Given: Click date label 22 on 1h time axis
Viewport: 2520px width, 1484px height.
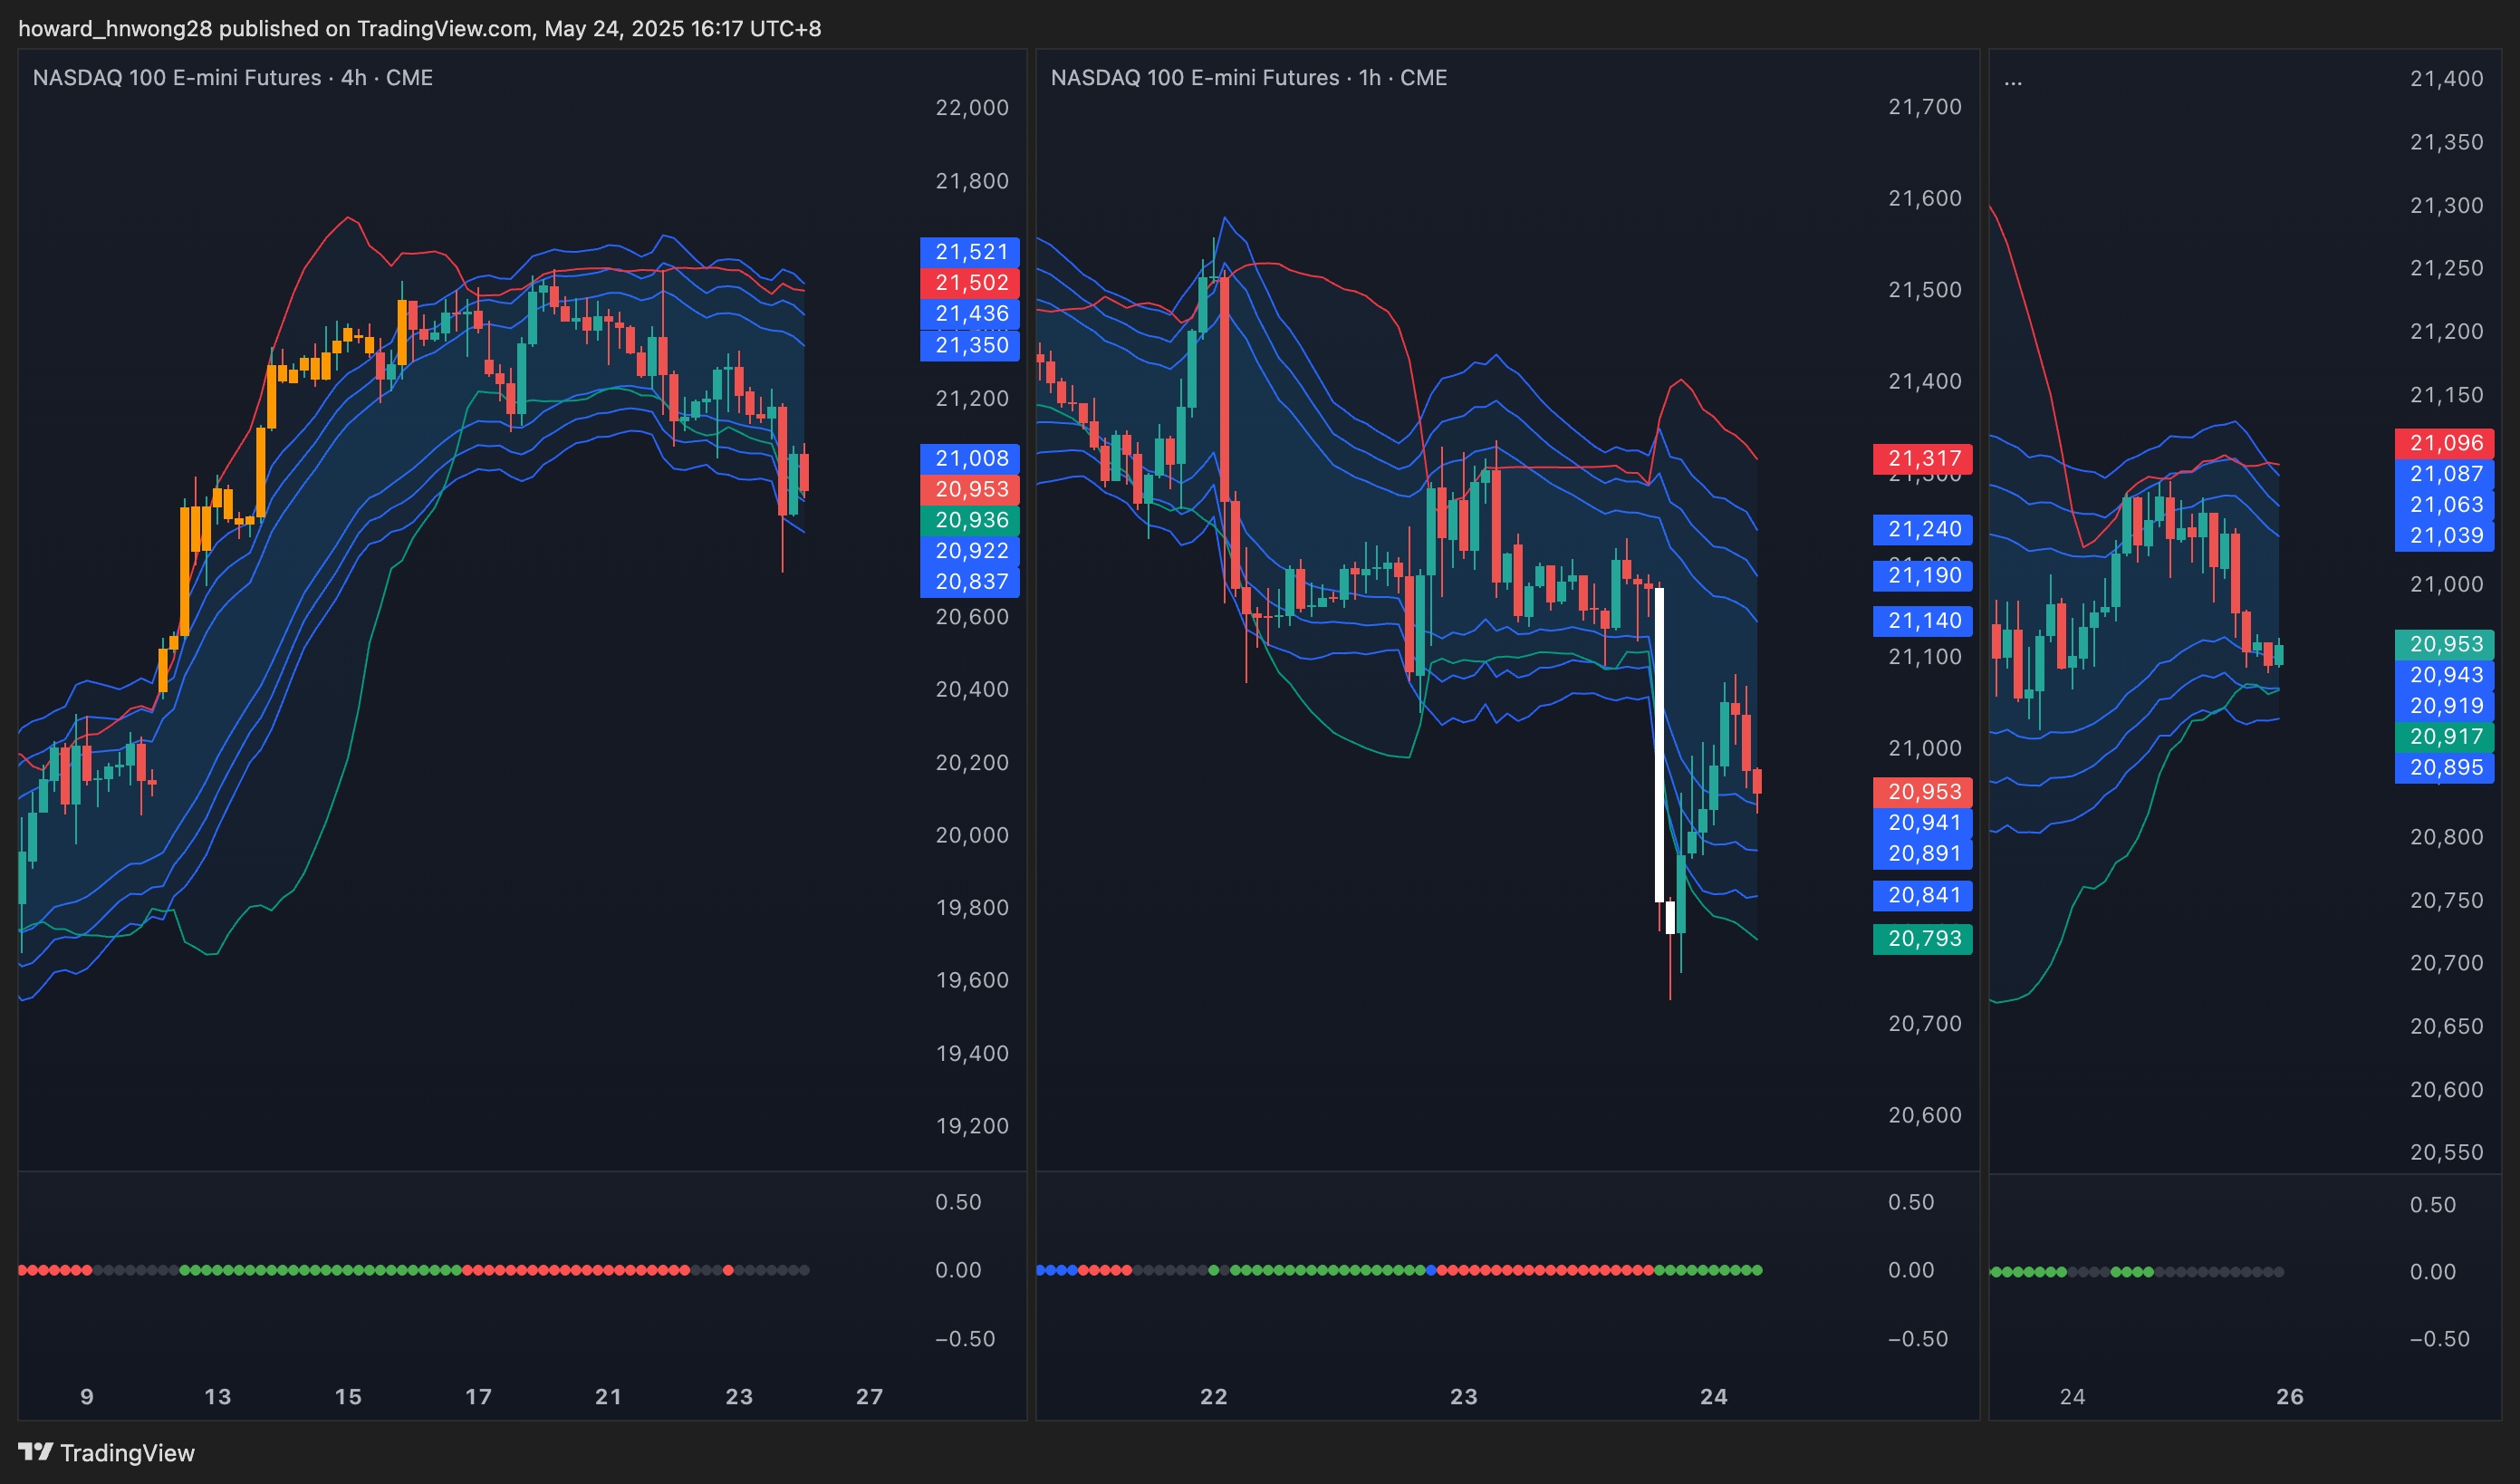Looking at the screenshot, I should (x=1213, y=1397).
